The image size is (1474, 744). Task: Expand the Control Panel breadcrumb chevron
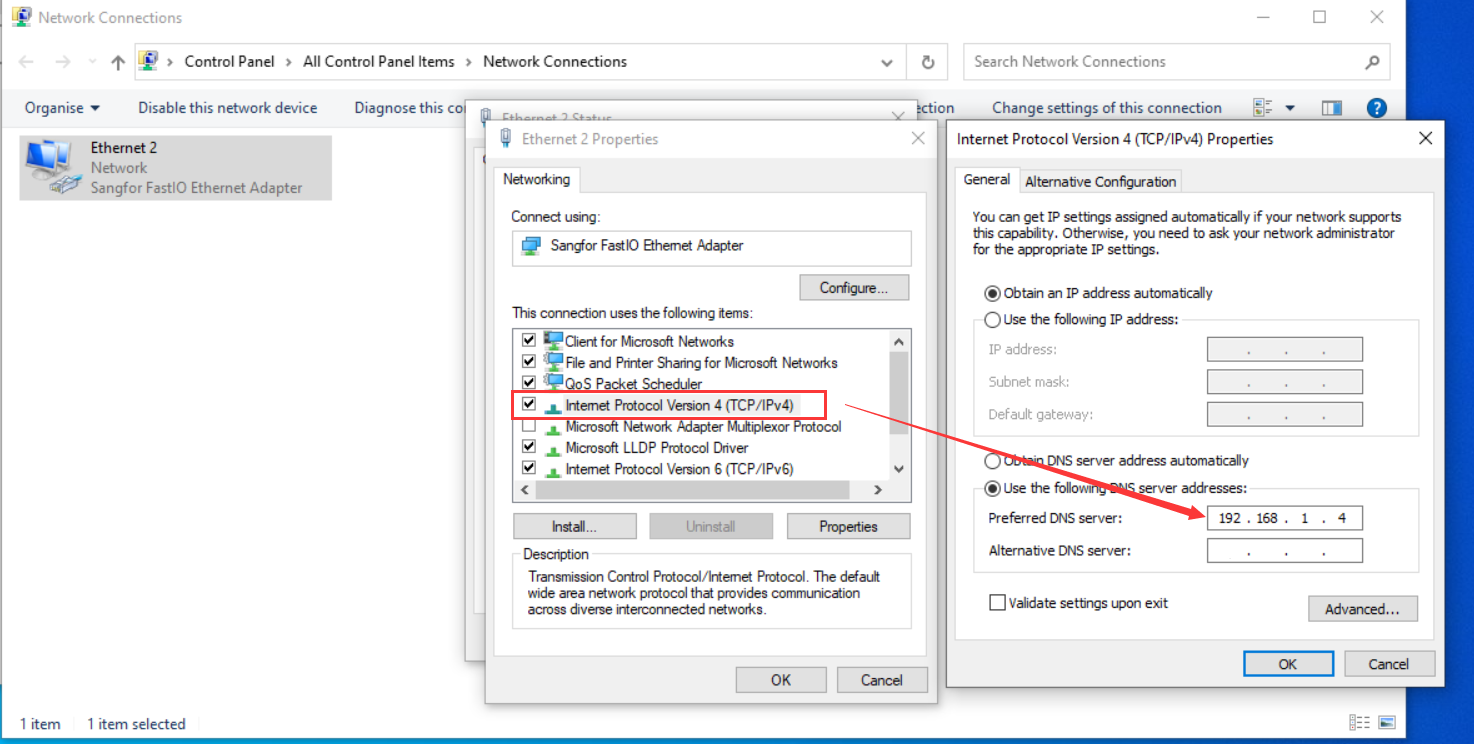tap(289, 62)
